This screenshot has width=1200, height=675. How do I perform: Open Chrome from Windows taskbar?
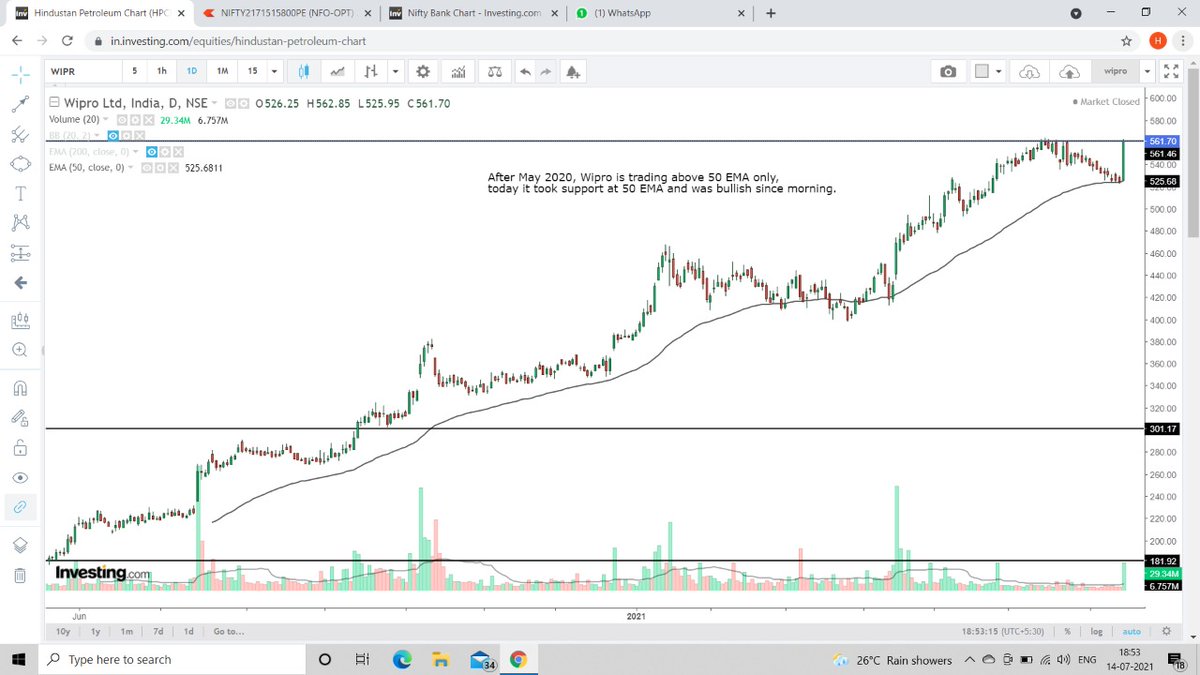518,660
